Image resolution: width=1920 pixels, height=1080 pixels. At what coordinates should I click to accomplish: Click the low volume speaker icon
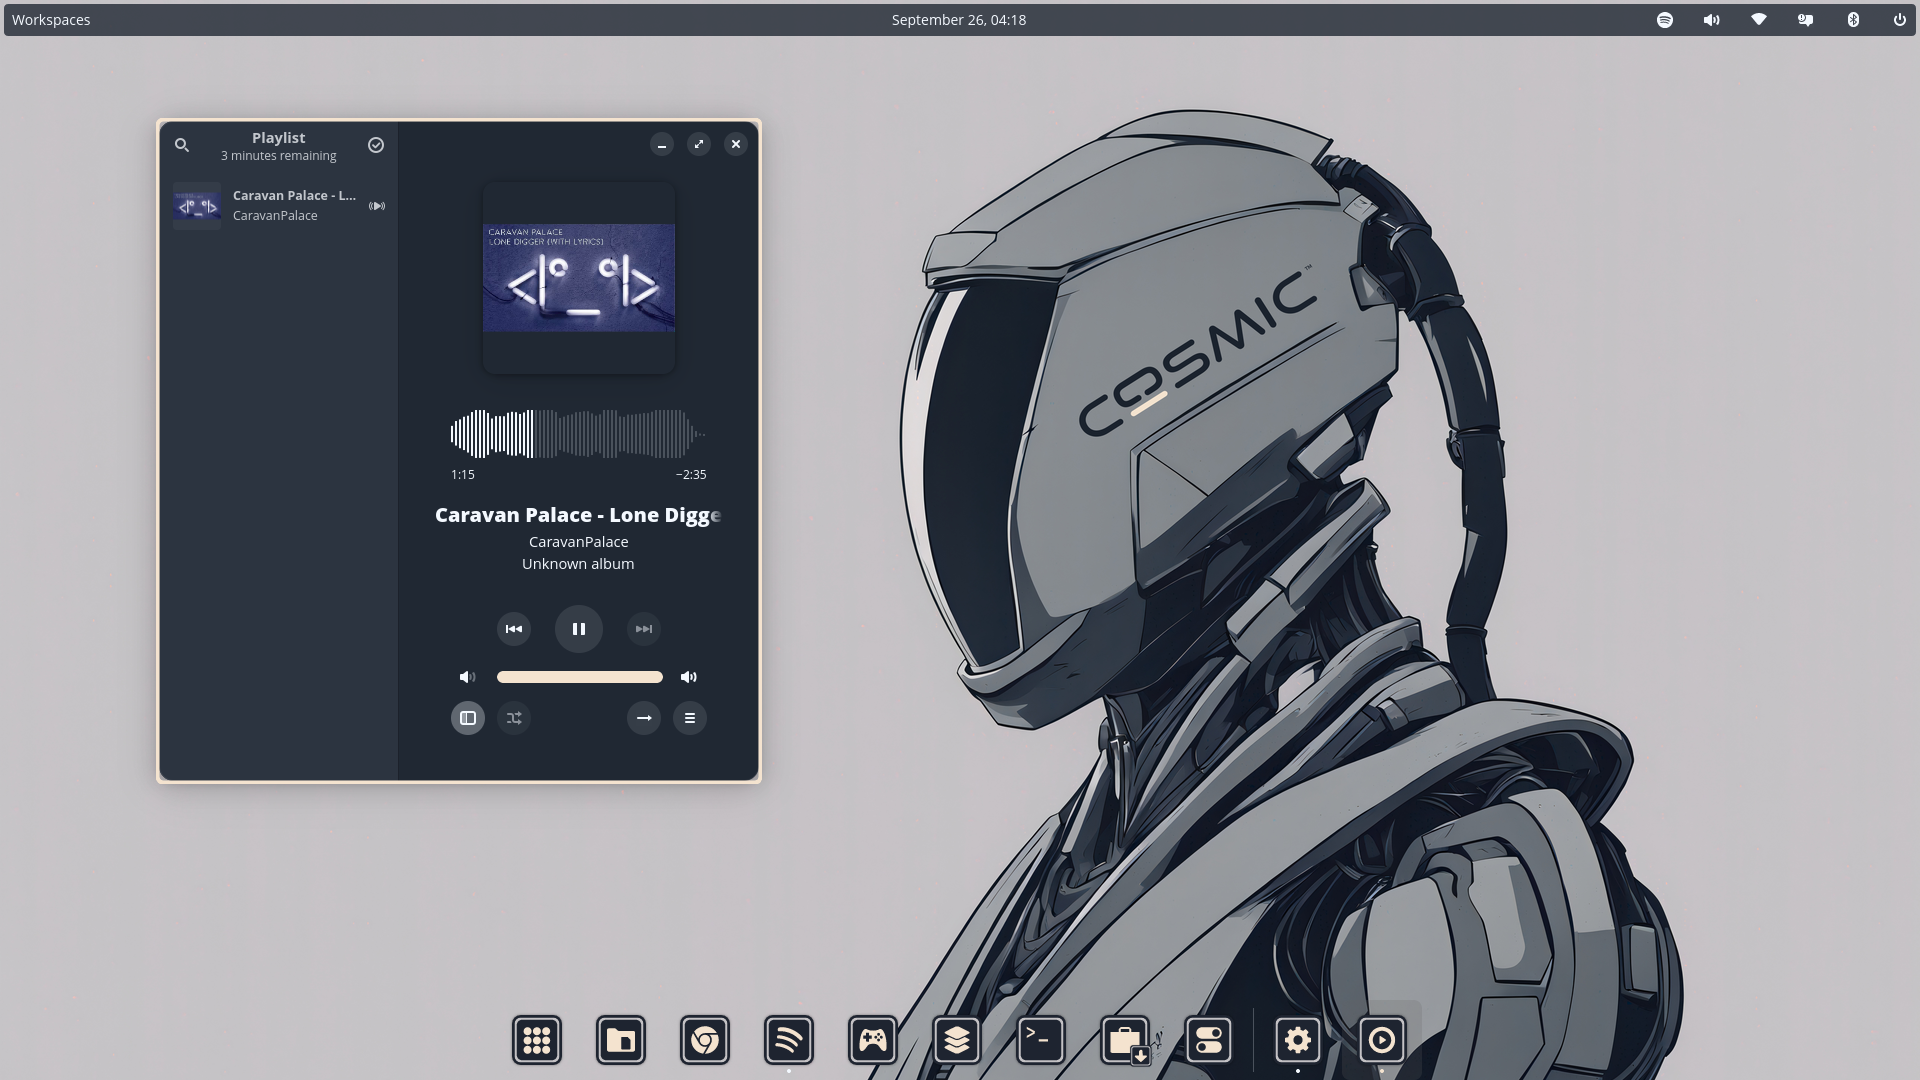click(x=467, y=677)
